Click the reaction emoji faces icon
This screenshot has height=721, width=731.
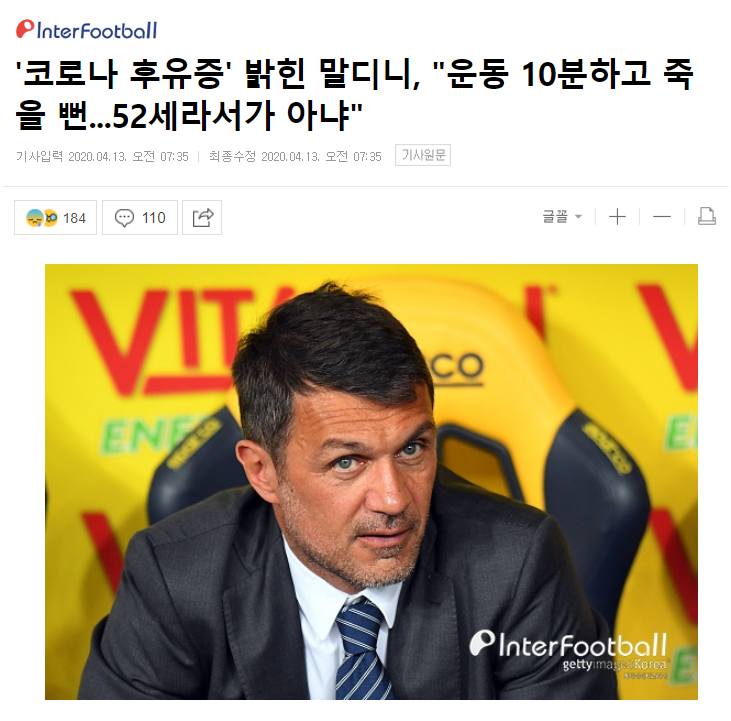(42, 218)
